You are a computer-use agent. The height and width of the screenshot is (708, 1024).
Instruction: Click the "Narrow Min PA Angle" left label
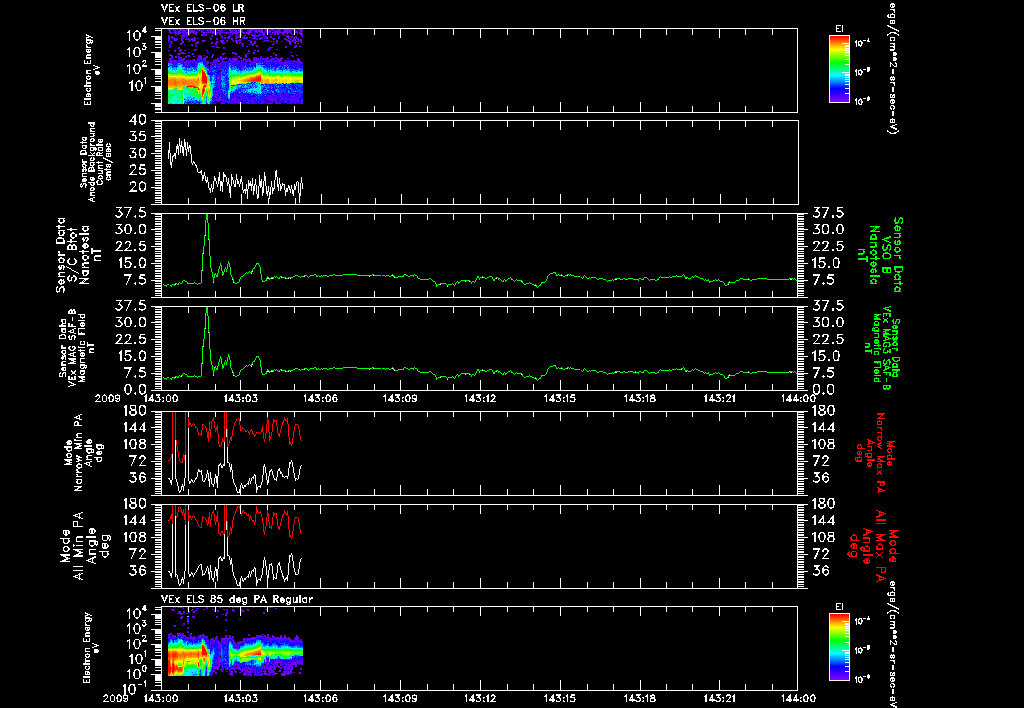pos(83,451)
